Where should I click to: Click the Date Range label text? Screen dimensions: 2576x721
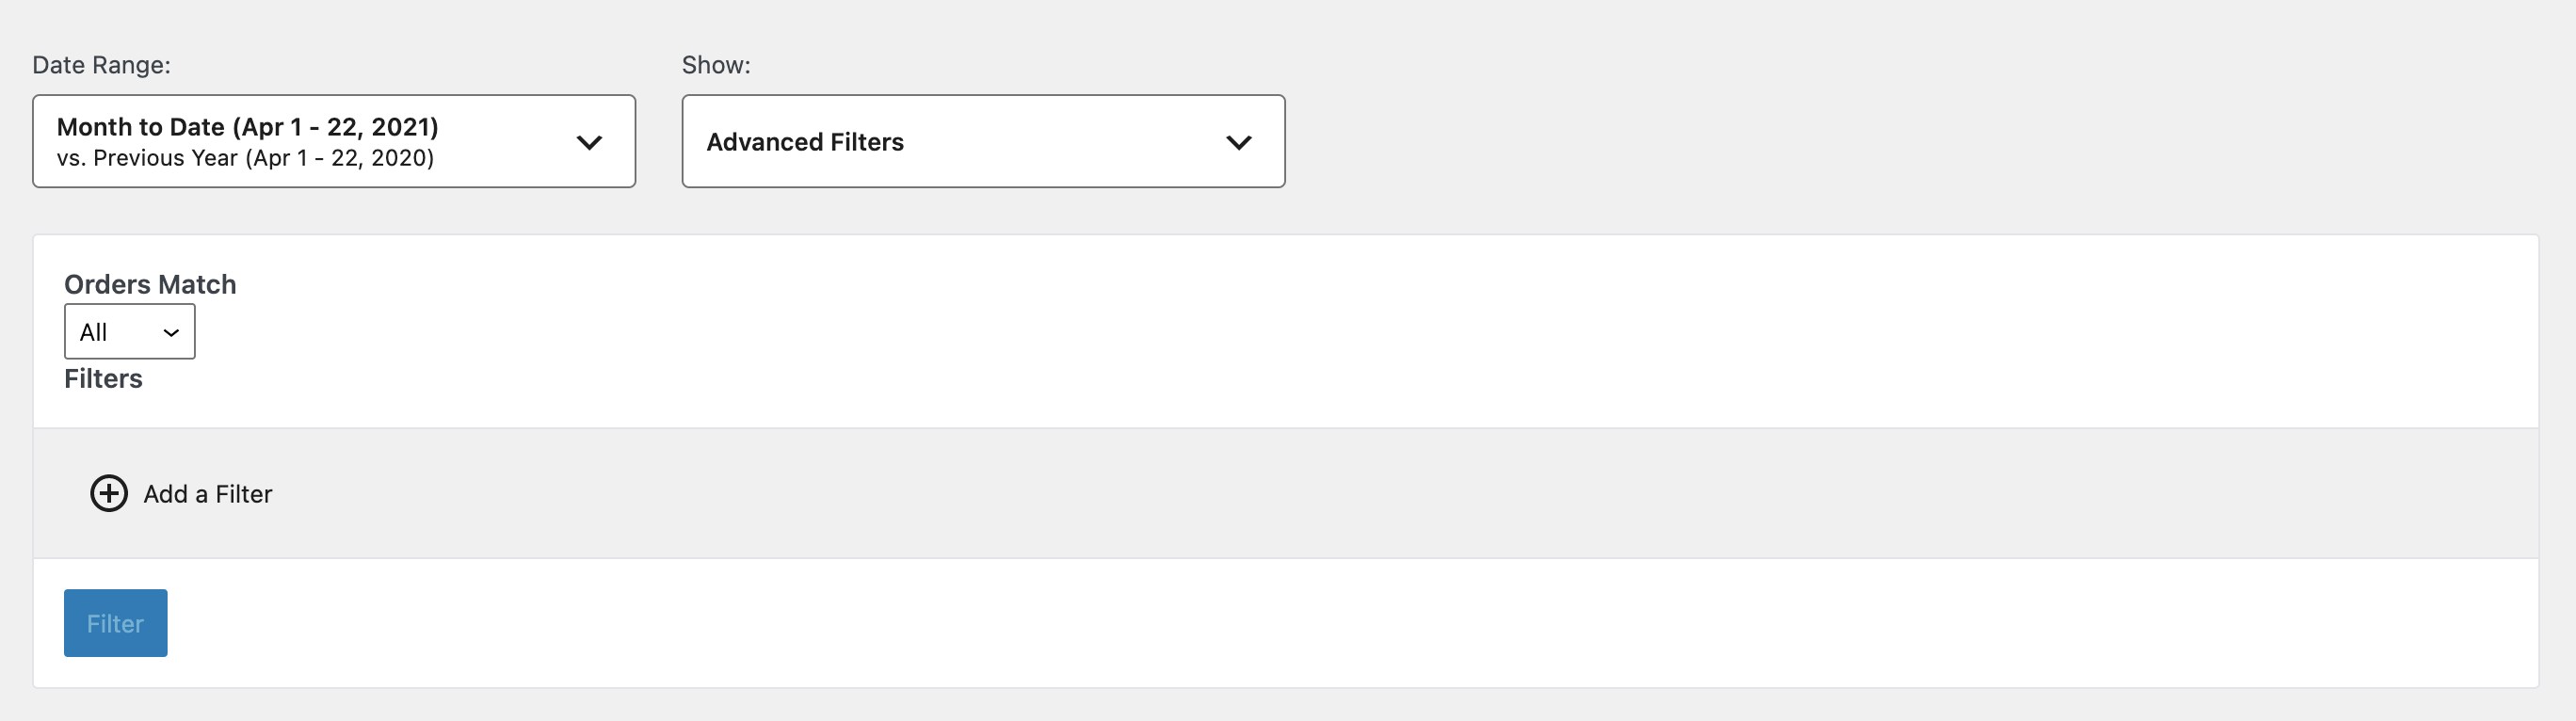[x=101, y=64]
